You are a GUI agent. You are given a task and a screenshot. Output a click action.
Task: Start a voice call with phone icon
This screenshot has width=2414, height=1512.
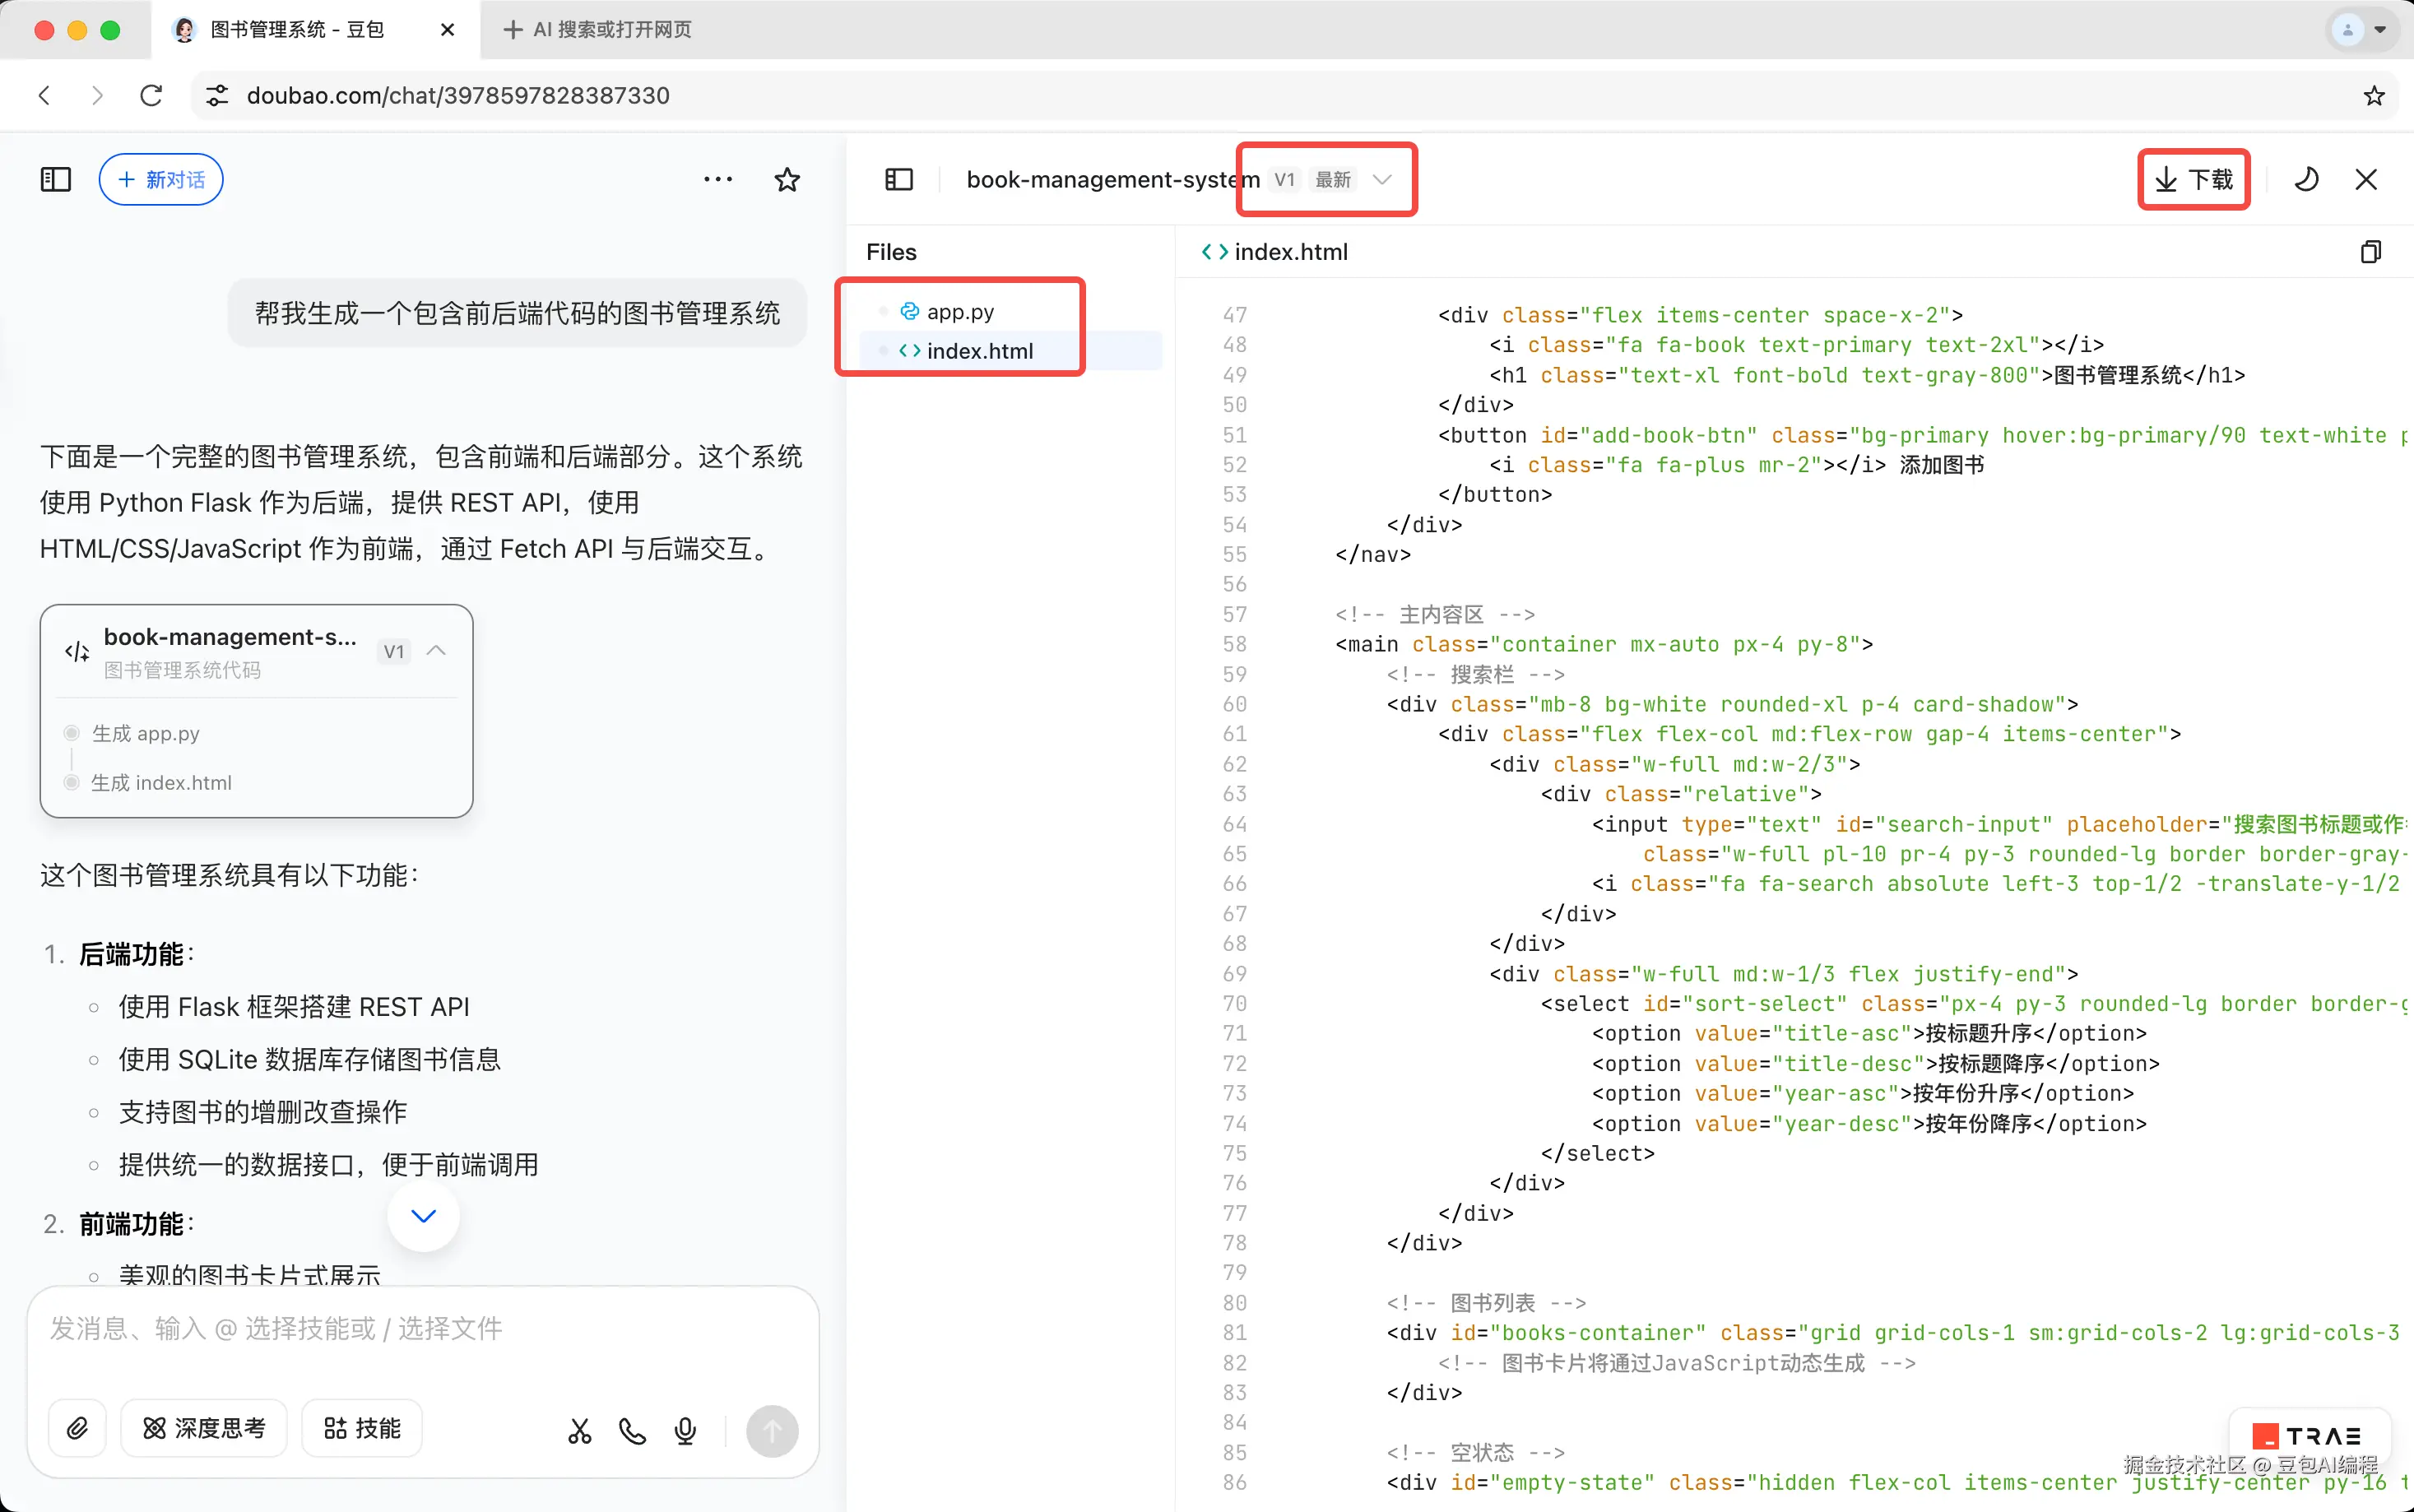[x=632, y=1431]
